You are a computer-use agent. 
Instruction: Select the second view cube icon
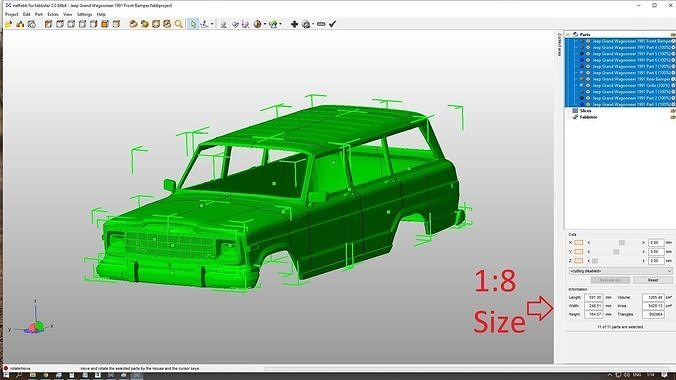coord(59,24)
